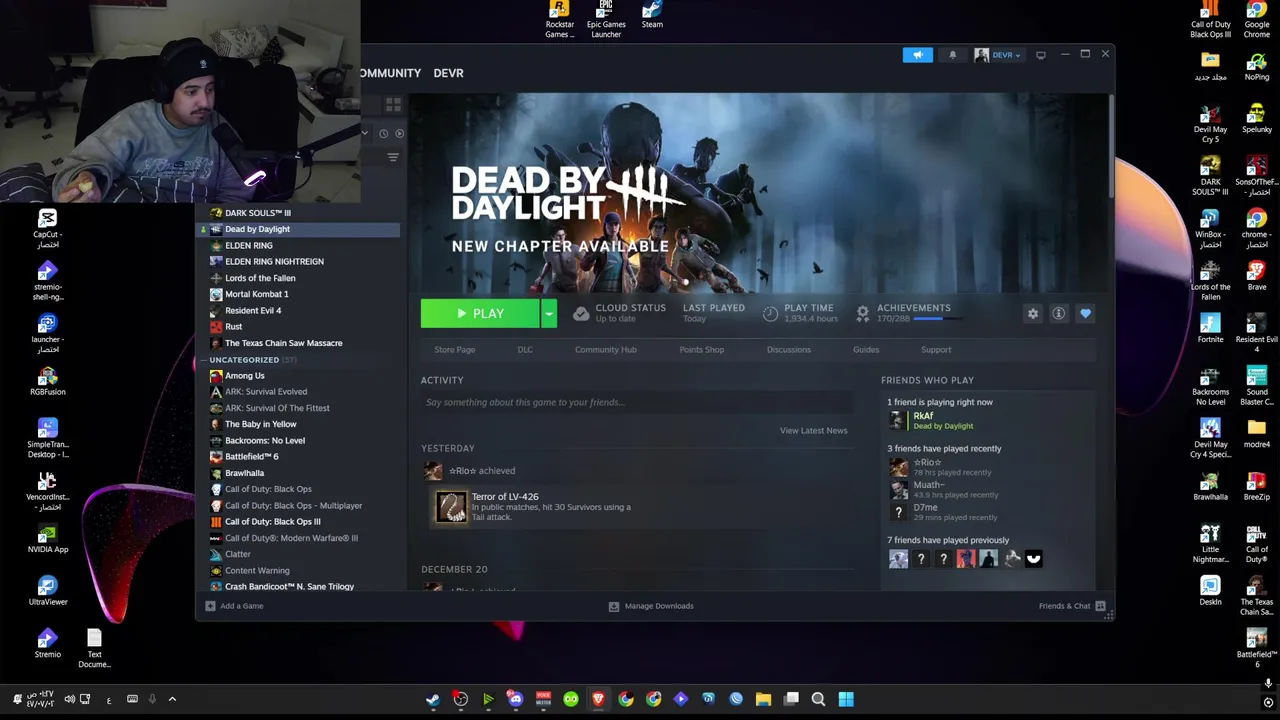Click Terror of LV-426 achievement thumbnail
The image size is (1280, 720).
450,507
